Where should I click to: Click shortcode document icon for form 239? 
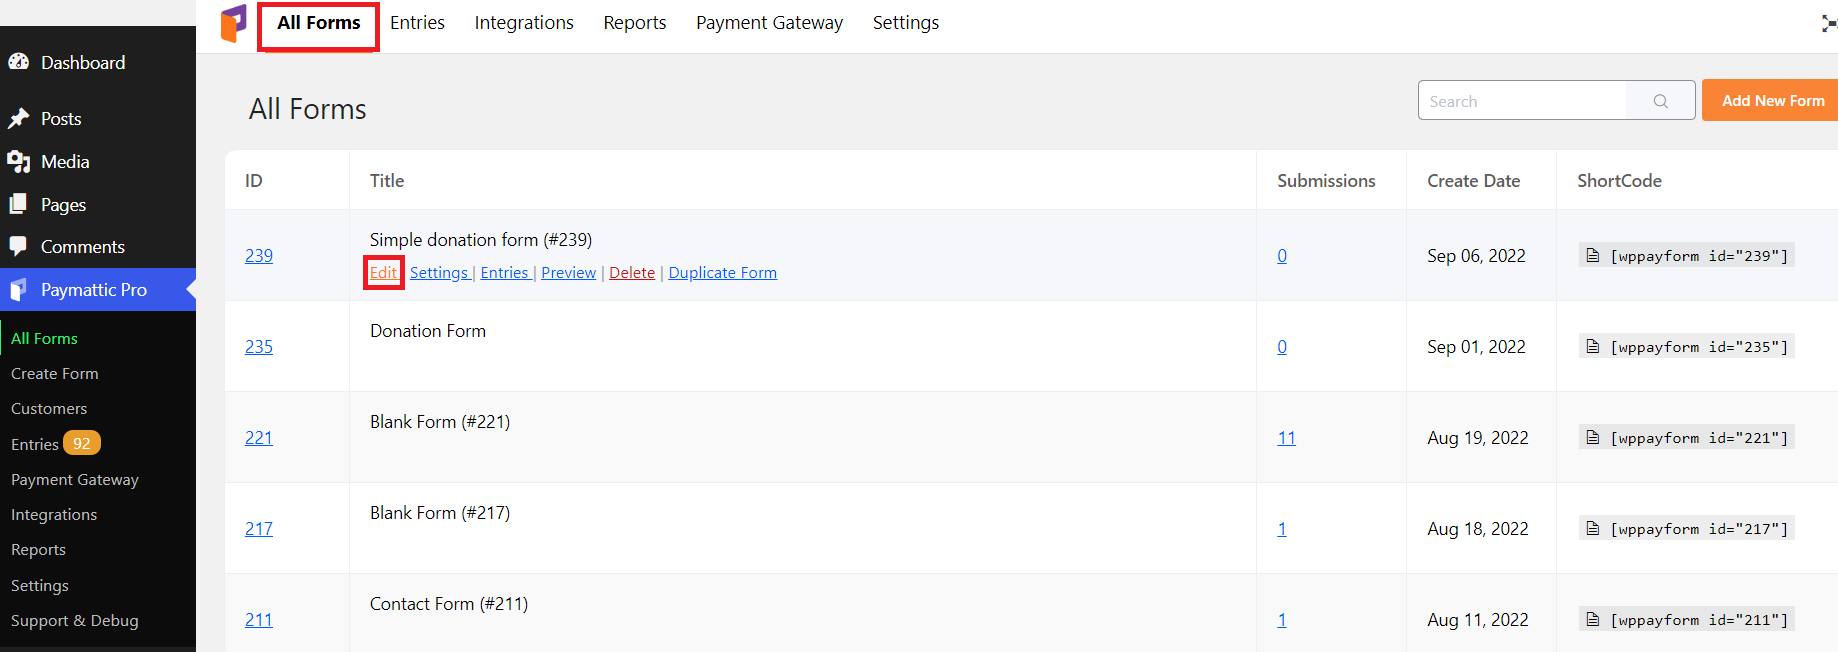[x=1593, y=256]
